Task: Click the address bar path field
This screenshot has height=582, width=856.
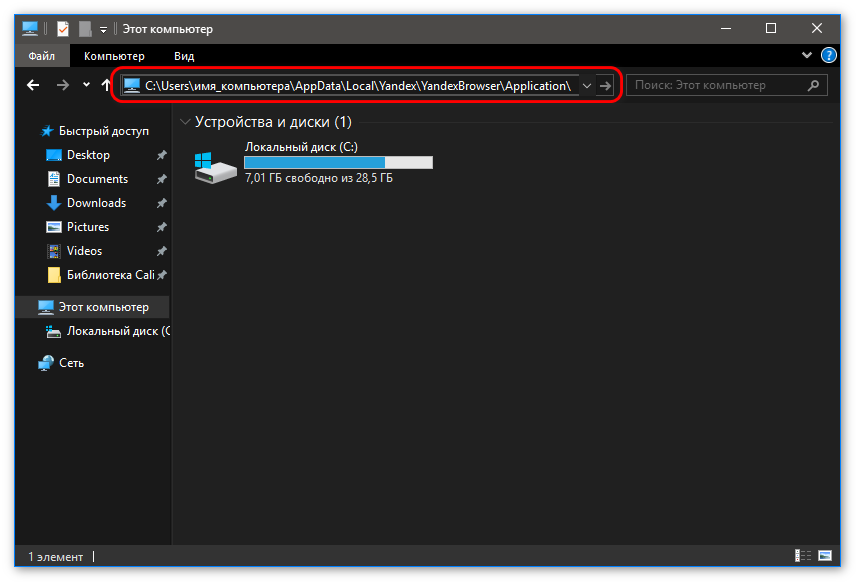Action: [358, 86]
